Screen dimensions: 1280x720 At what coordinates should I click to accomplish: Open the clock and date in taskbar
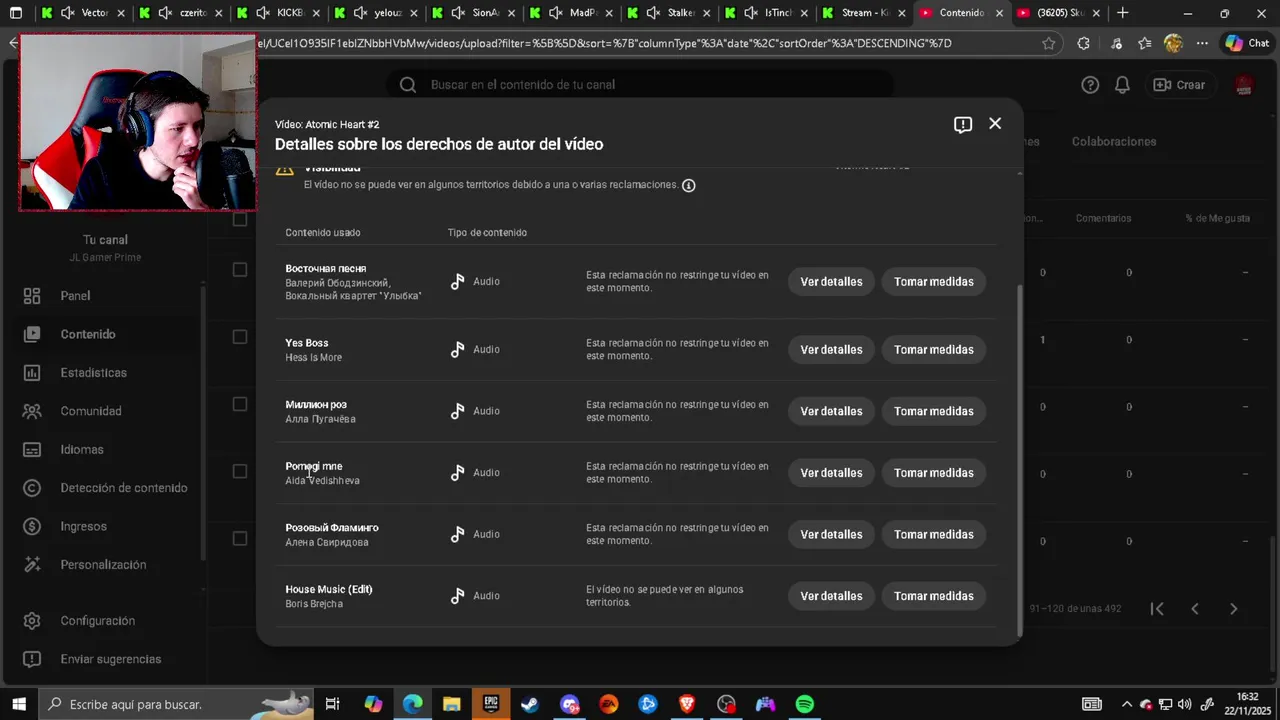[1247, 704]
